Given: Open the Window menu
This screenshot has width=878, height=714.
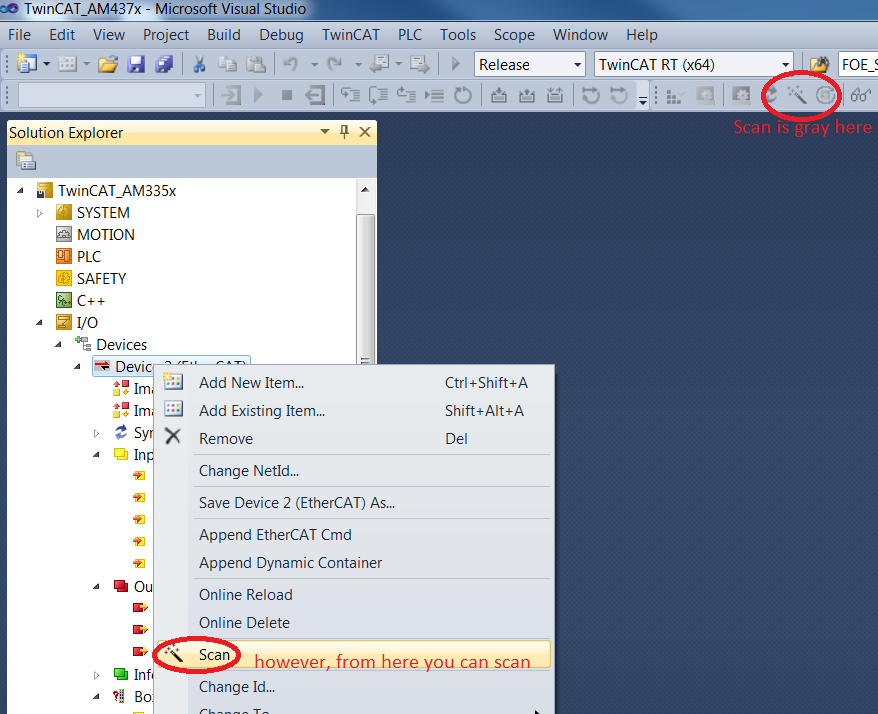Looking at the screenshot, I should [580, 35].
